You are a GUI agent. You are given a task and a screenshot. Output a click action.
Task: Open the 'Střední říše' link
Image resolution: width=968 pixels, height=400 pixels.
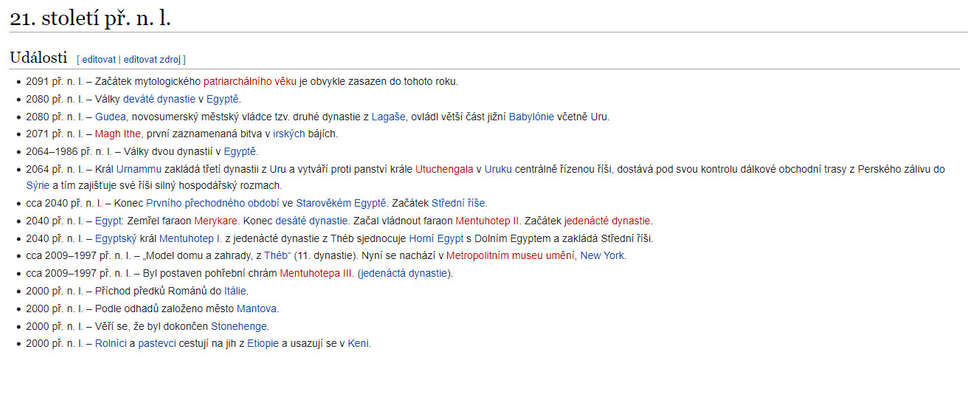pos(459,203)
